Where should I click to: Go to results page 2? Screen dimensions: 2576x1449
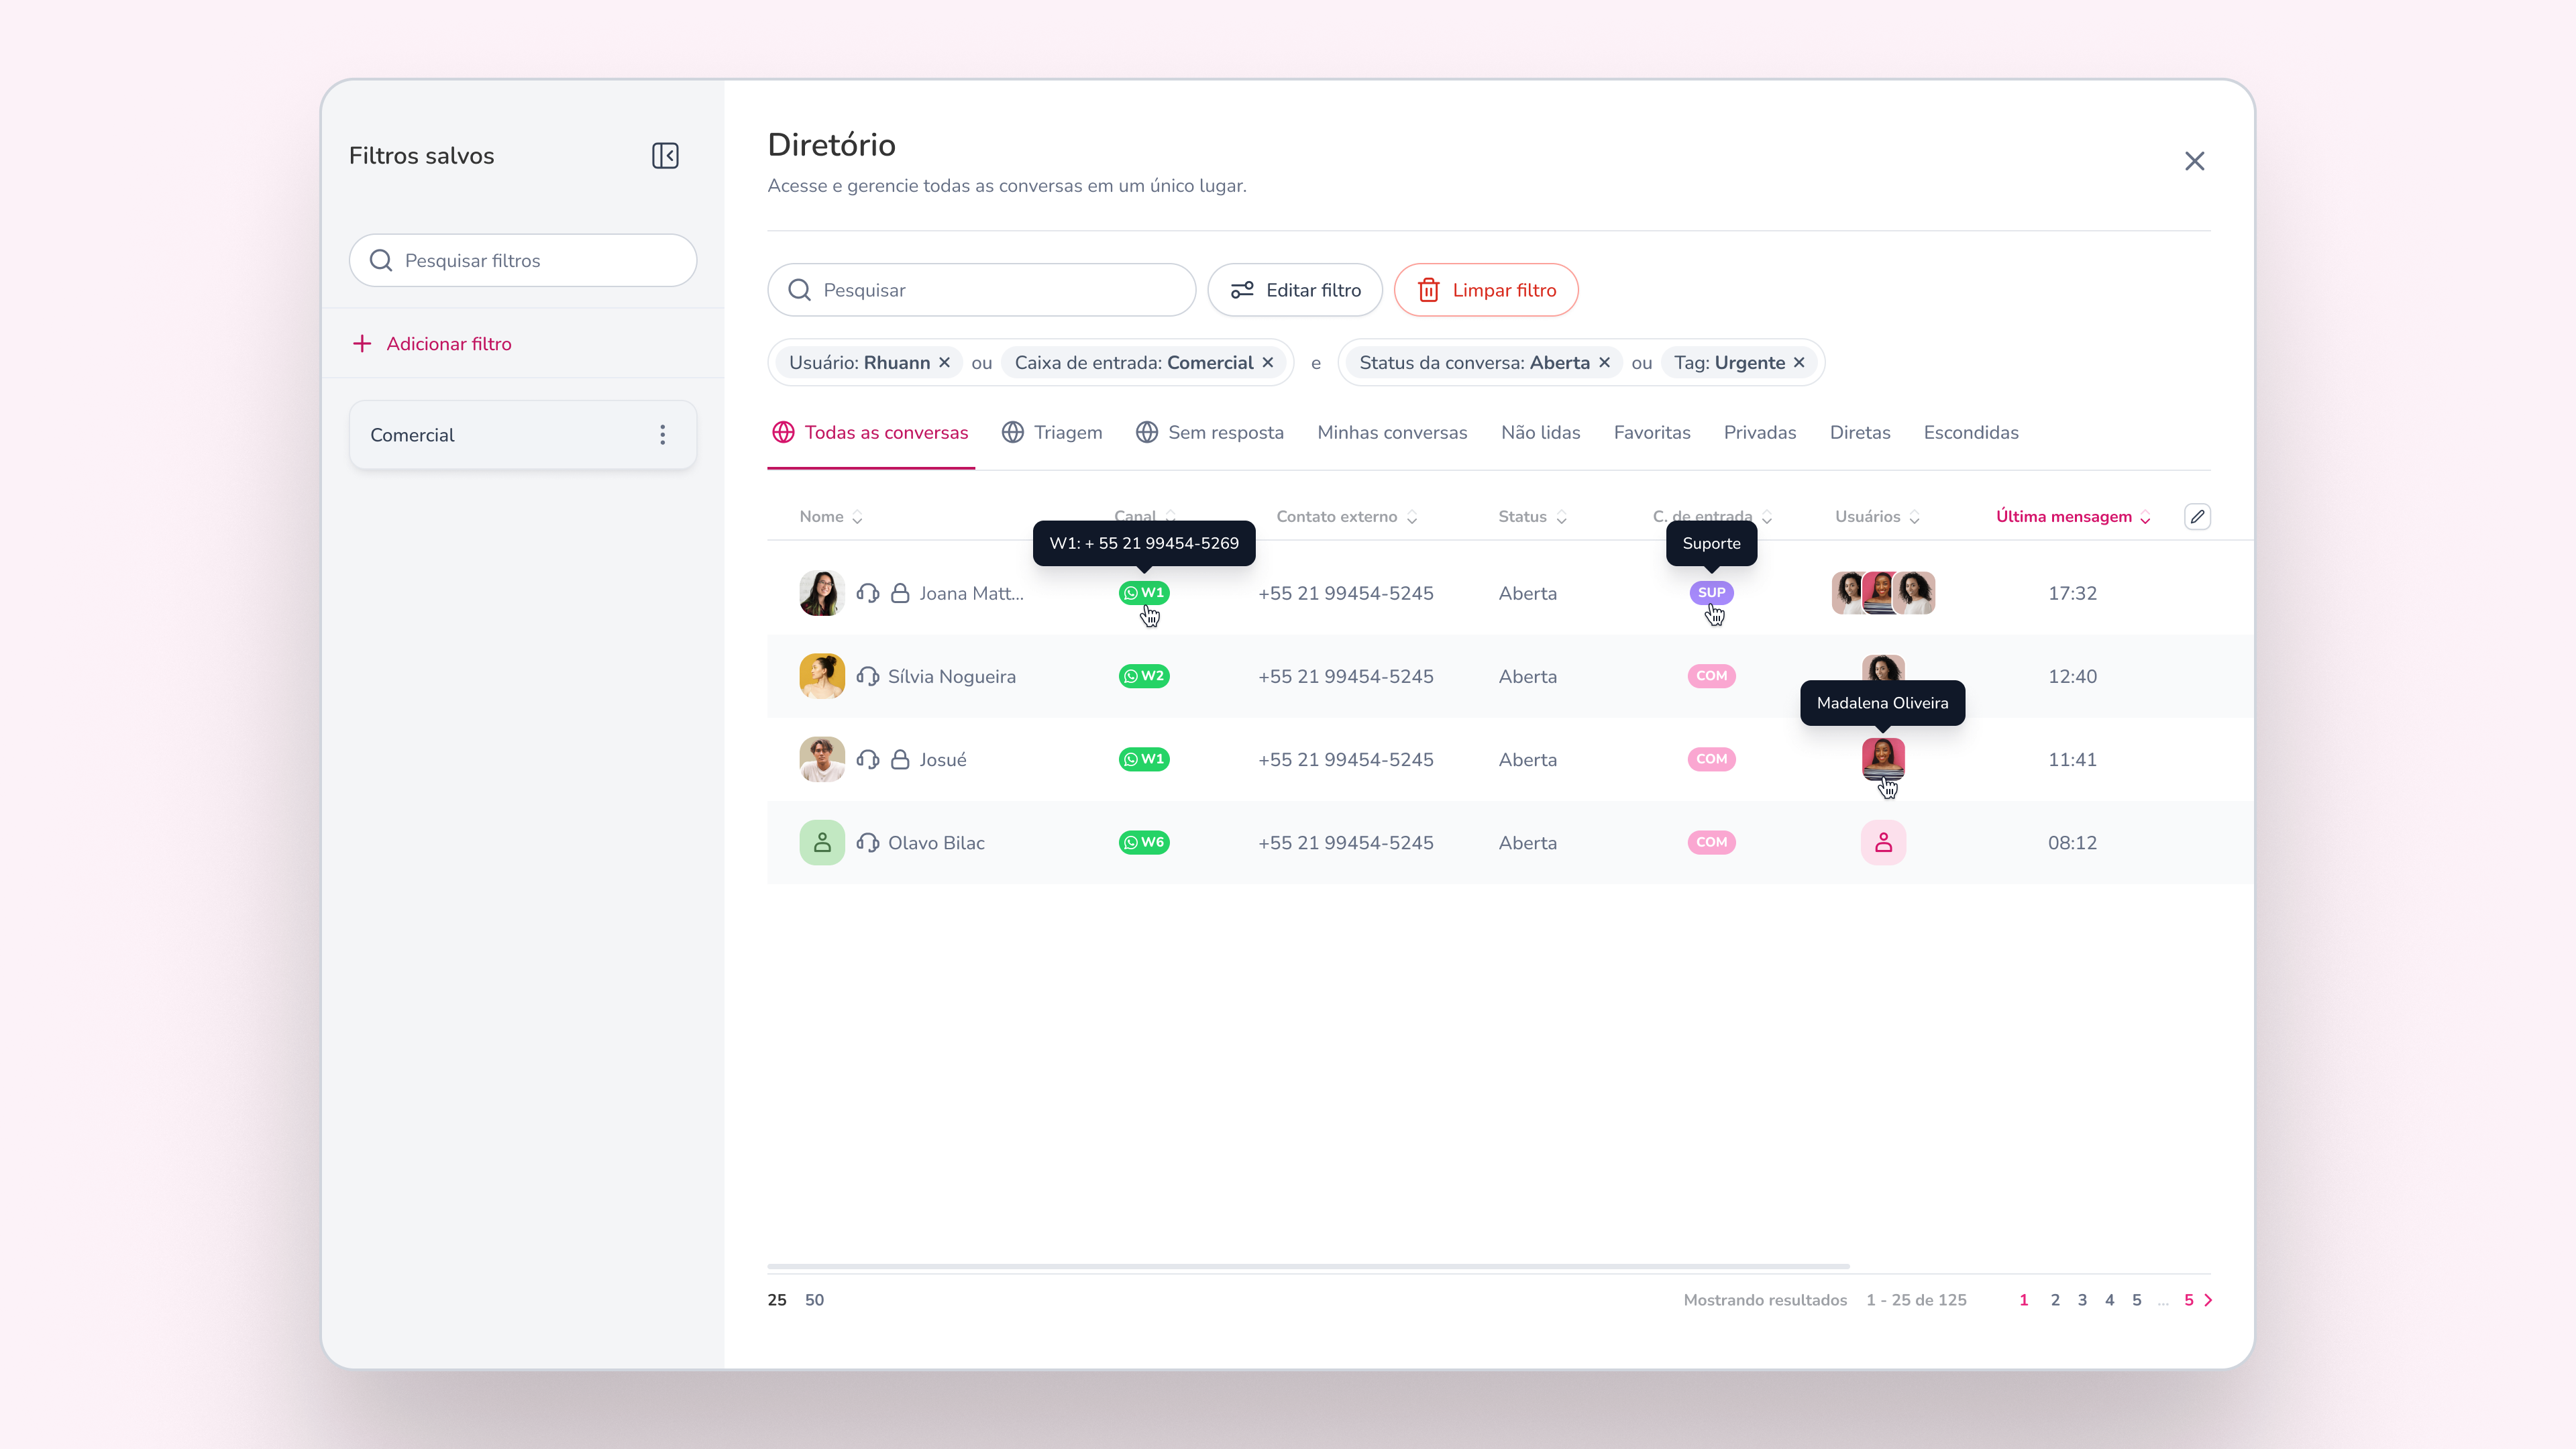pos(2055,1300)
